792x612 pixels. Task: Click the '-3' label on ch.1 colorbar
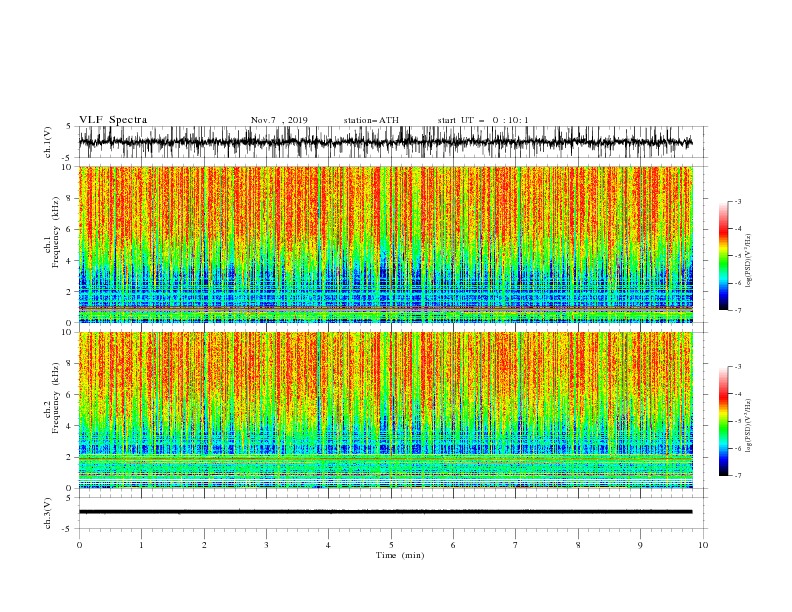737,201
